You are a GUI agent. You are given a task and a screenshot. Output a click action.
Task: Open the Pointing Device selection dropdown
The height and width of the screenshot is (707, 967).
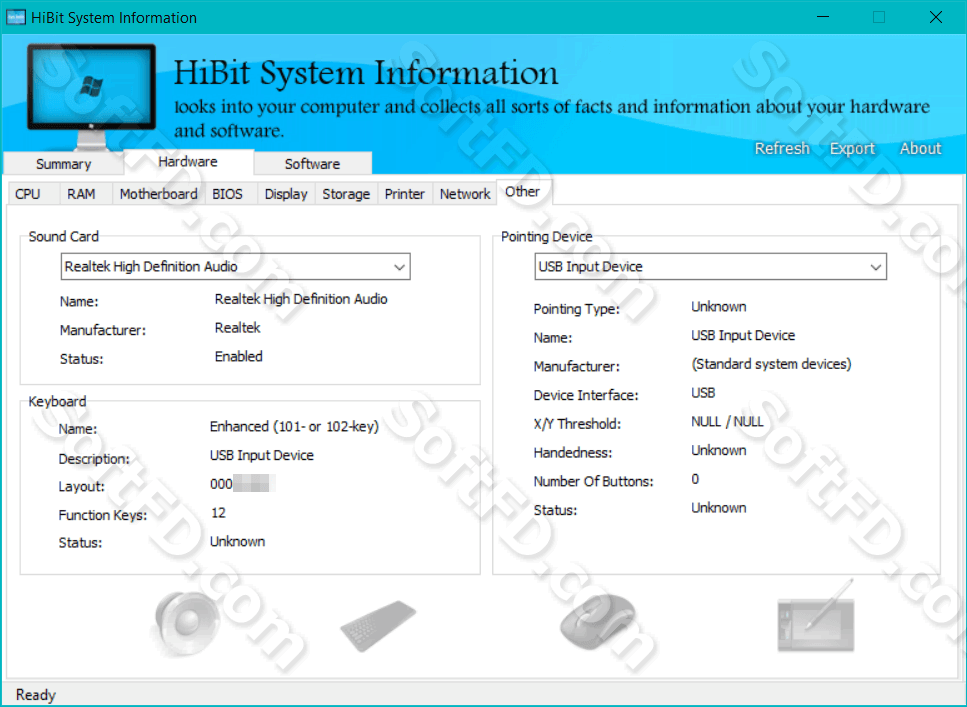pos(710,267)
